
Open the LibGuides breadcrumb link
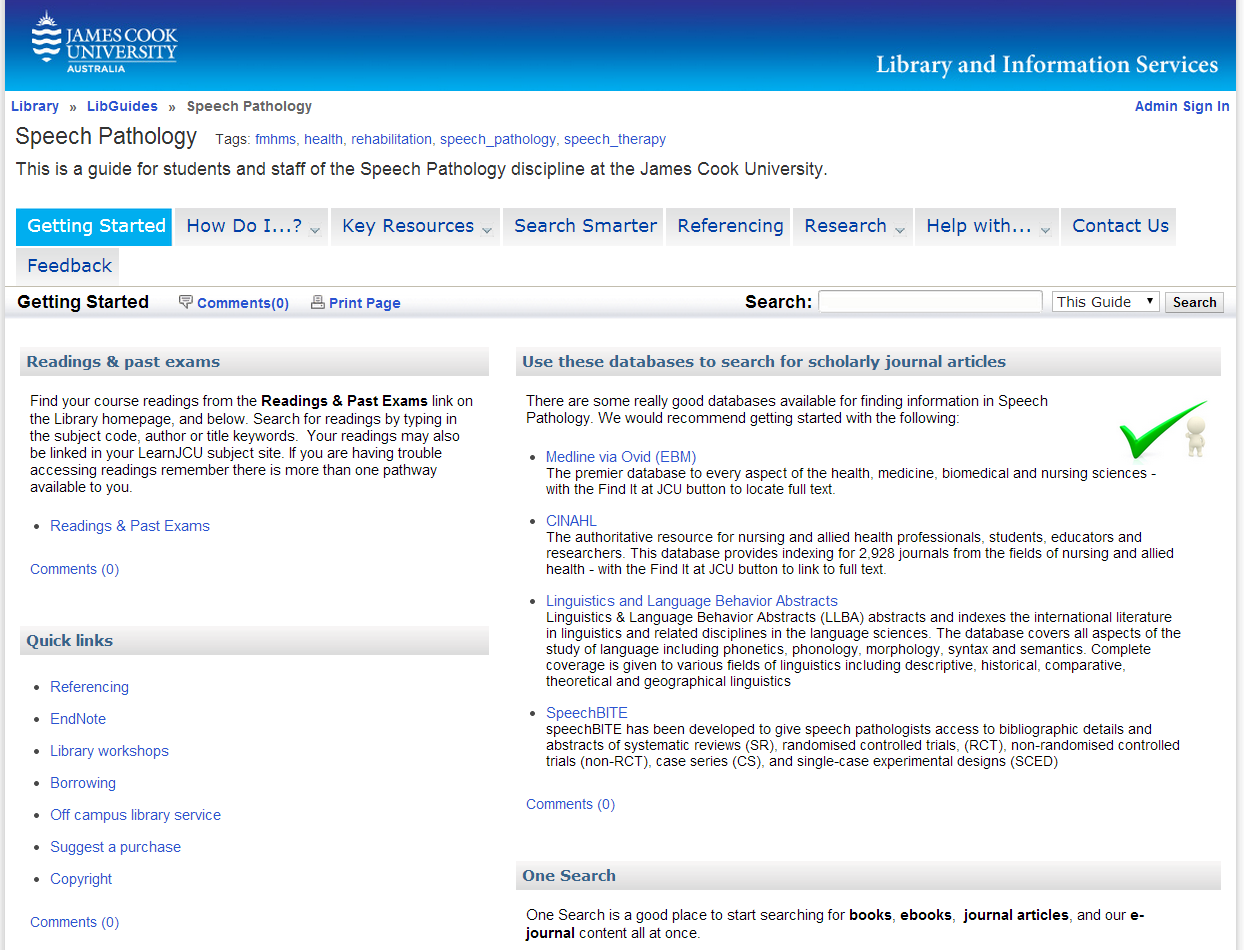(122, 106)
